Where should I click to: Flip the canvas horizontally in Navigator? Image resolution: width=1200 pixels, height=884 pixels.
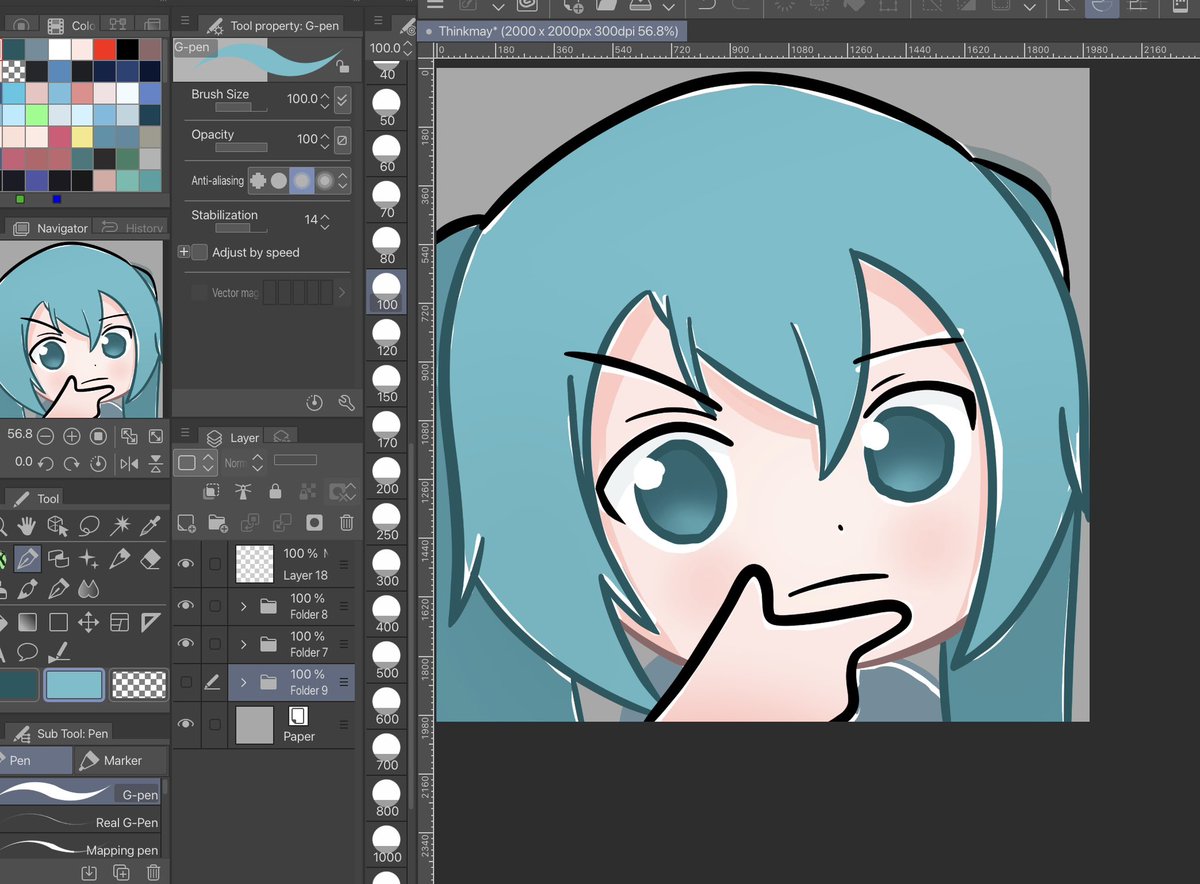(129, 463)
